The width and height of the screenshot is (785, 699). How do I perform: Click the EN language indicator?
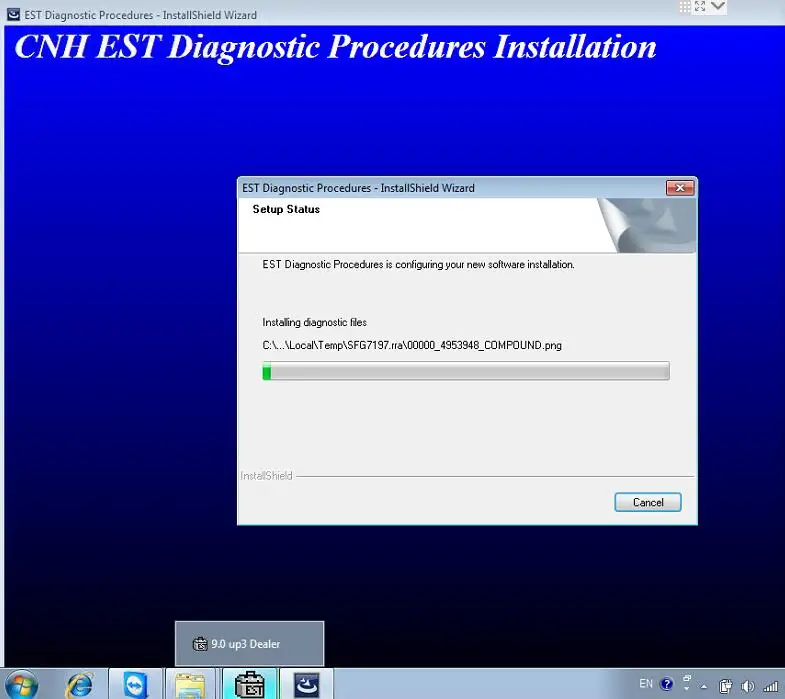(x=646, y=683)
